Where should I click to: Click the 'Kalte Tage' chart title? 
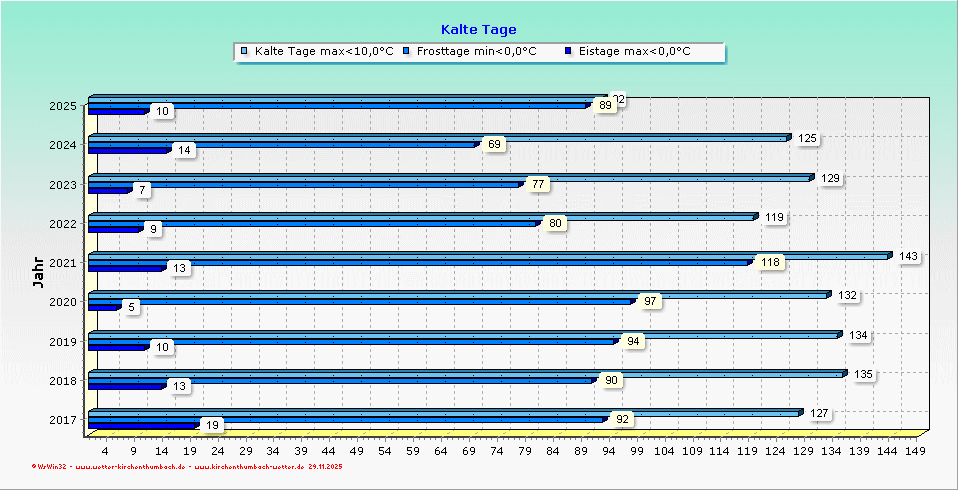(479, 30)
